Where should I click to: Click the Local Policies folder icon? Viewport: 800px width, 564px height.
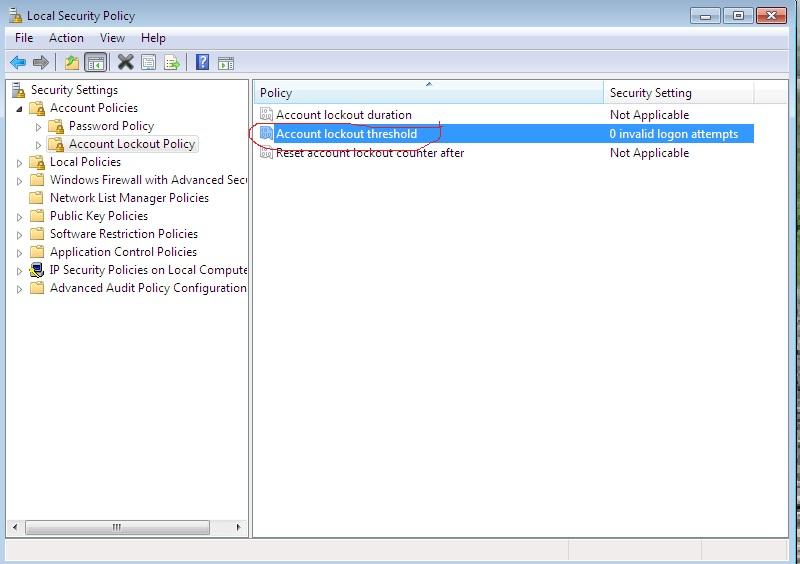(x=37, y=162)
